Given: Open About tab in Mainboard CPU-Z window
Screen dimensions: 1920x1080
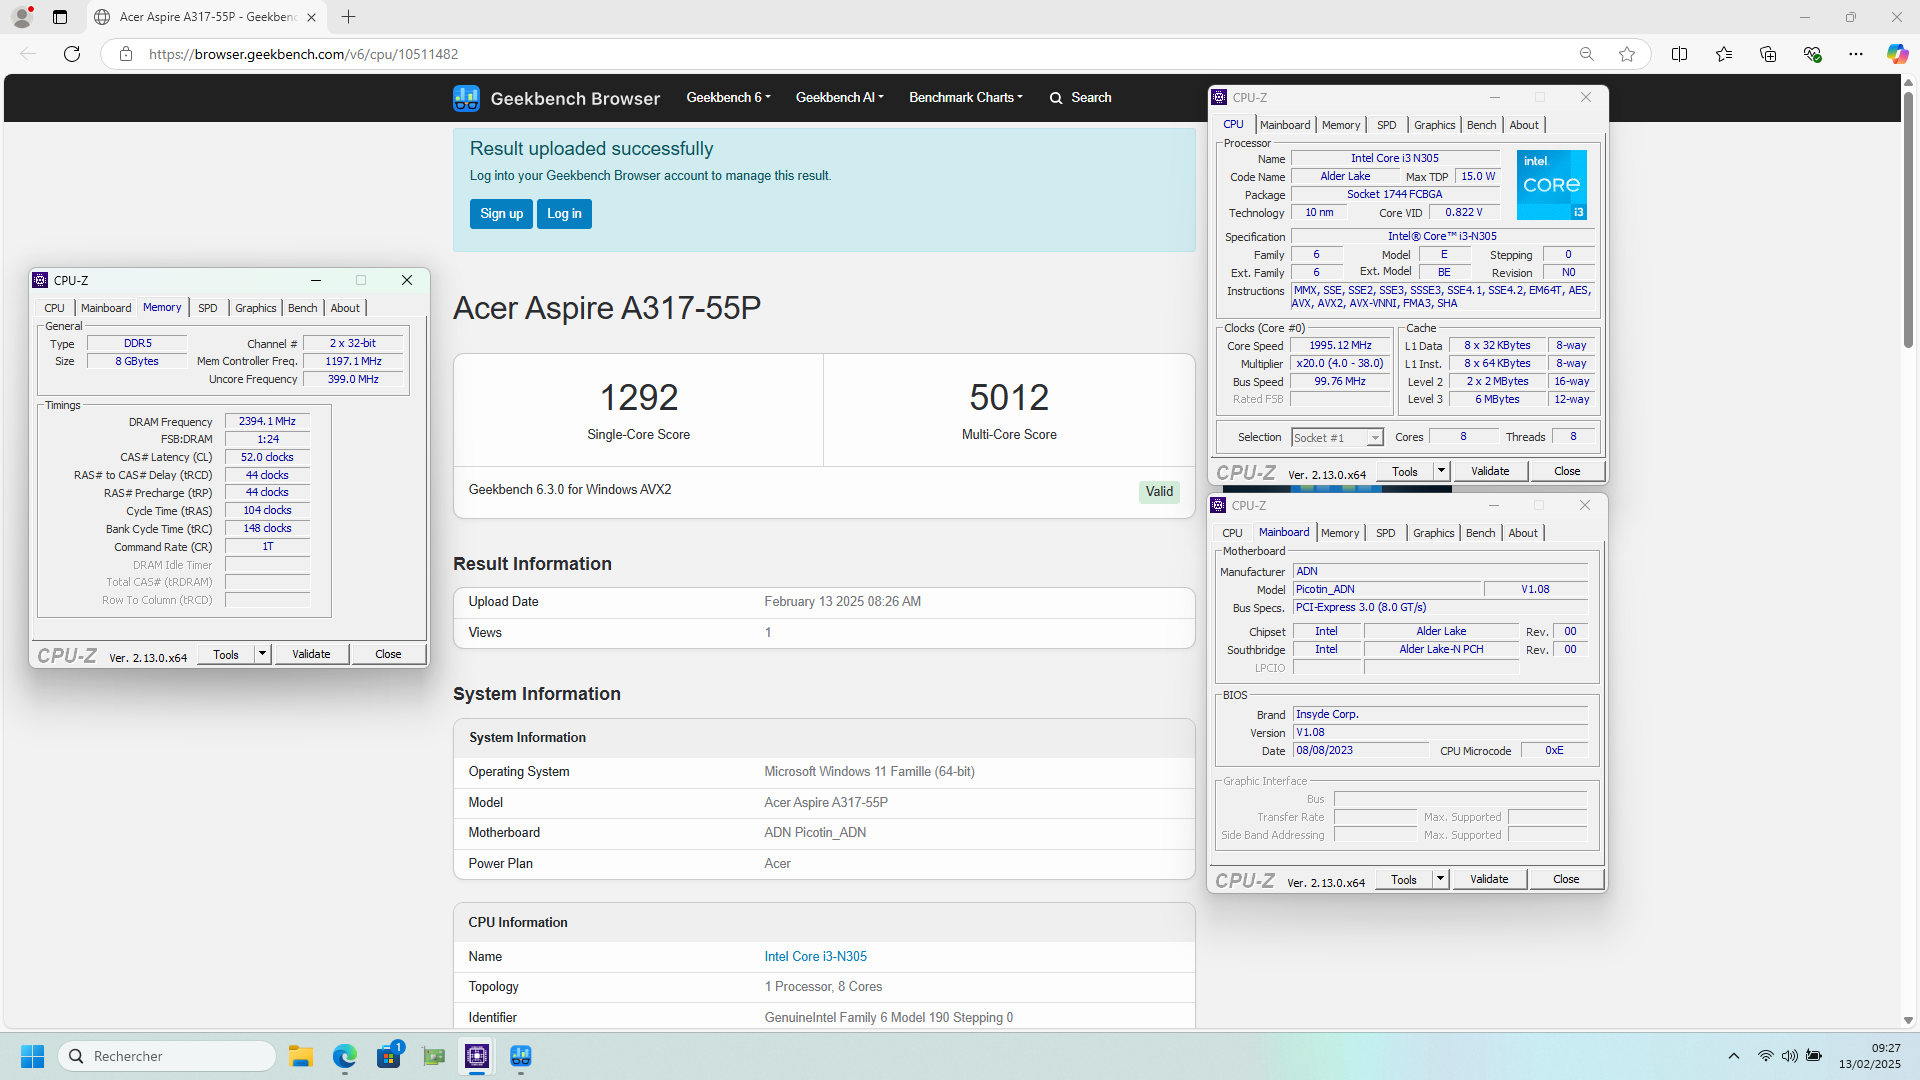Looking at the screenshot, I should click(x=1523, y=533).
